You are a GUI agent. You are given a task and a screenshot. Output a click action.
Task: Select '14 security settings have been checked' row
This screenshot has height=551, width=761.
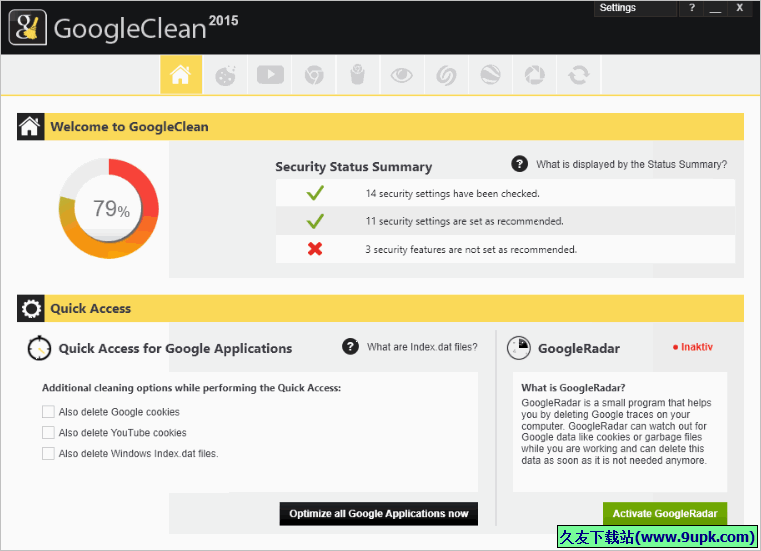tap(505, 193)
